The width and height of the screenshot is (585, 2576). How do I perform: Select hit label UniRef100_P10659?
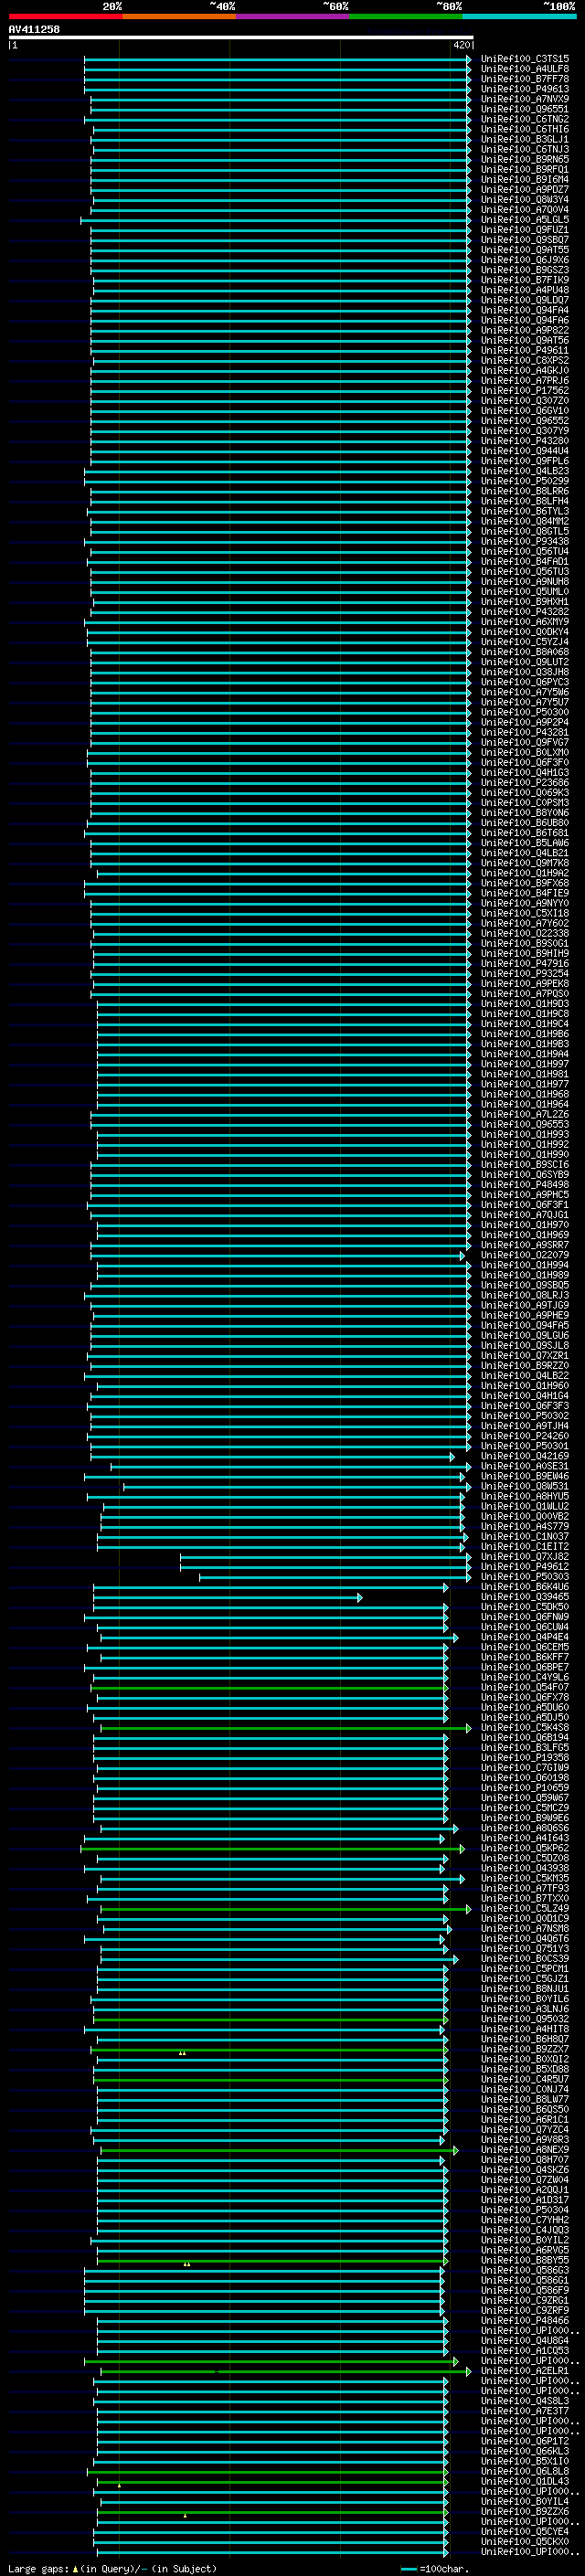click(x=525, y=1787)
